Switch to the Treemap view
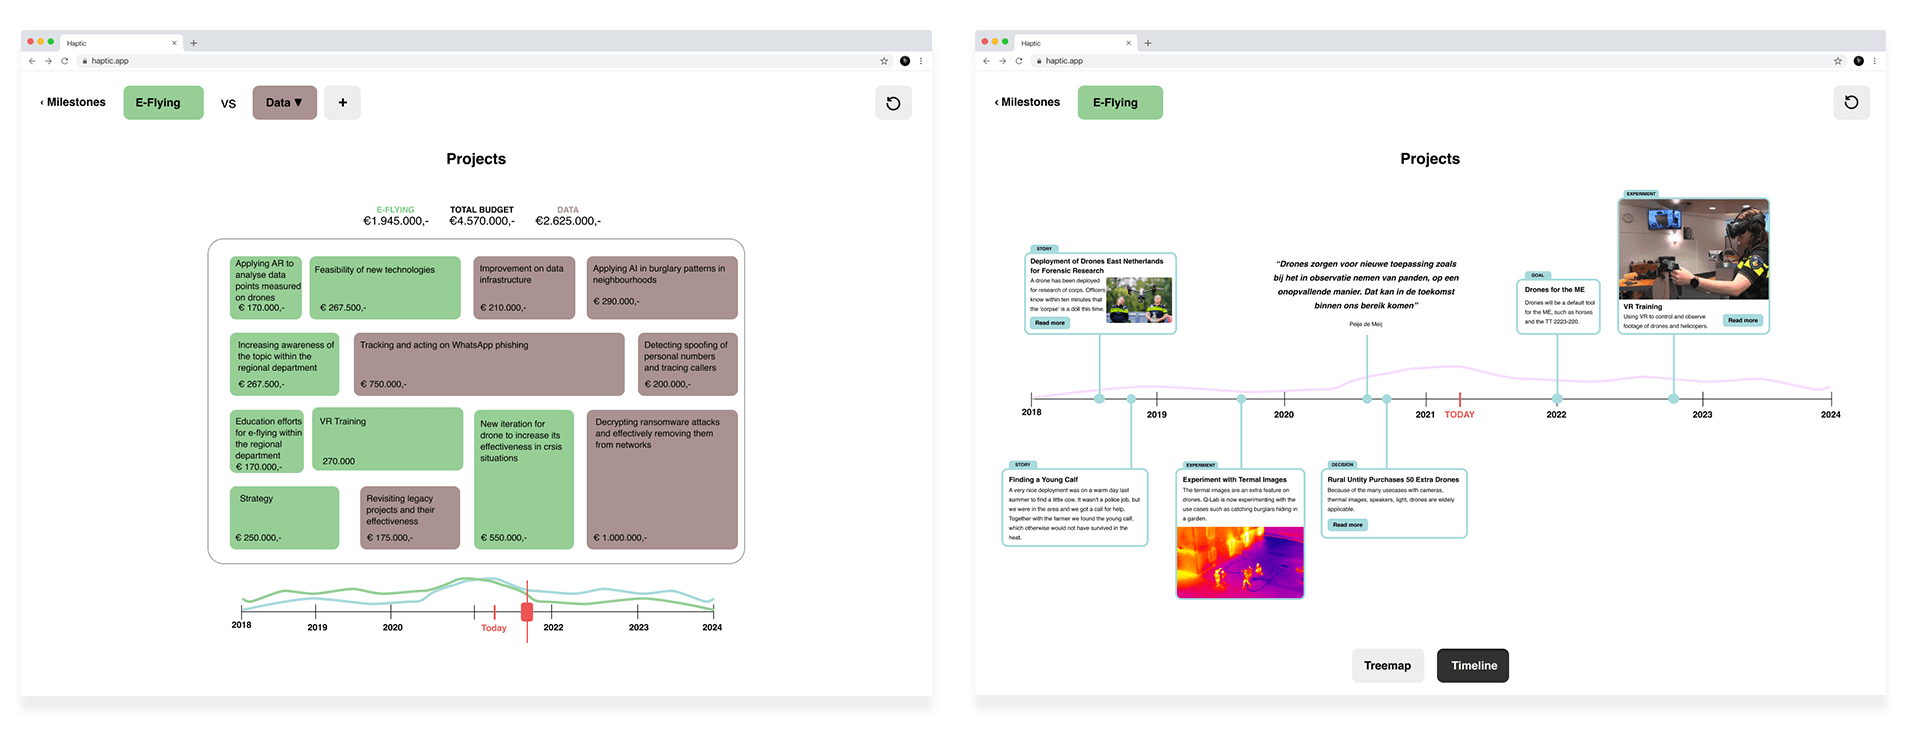 tap(1387, 666)
